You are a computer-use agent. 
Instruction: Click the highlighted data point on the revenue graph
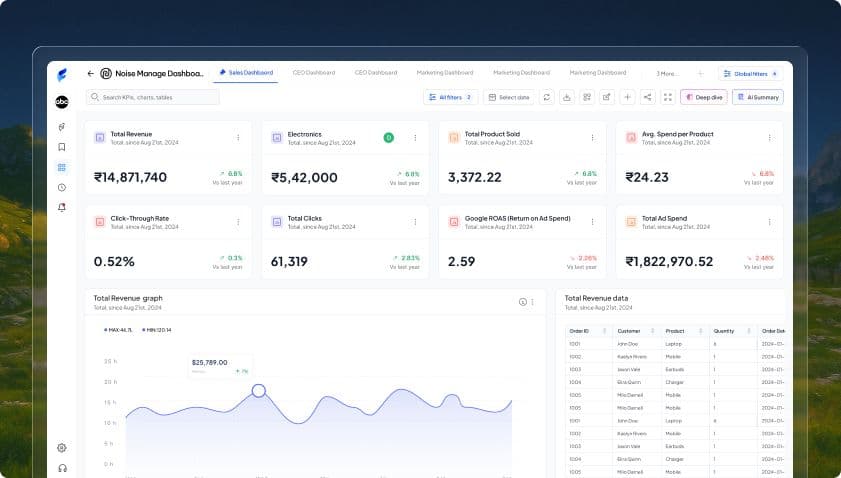pyautogui.click(x=259, y=391)
